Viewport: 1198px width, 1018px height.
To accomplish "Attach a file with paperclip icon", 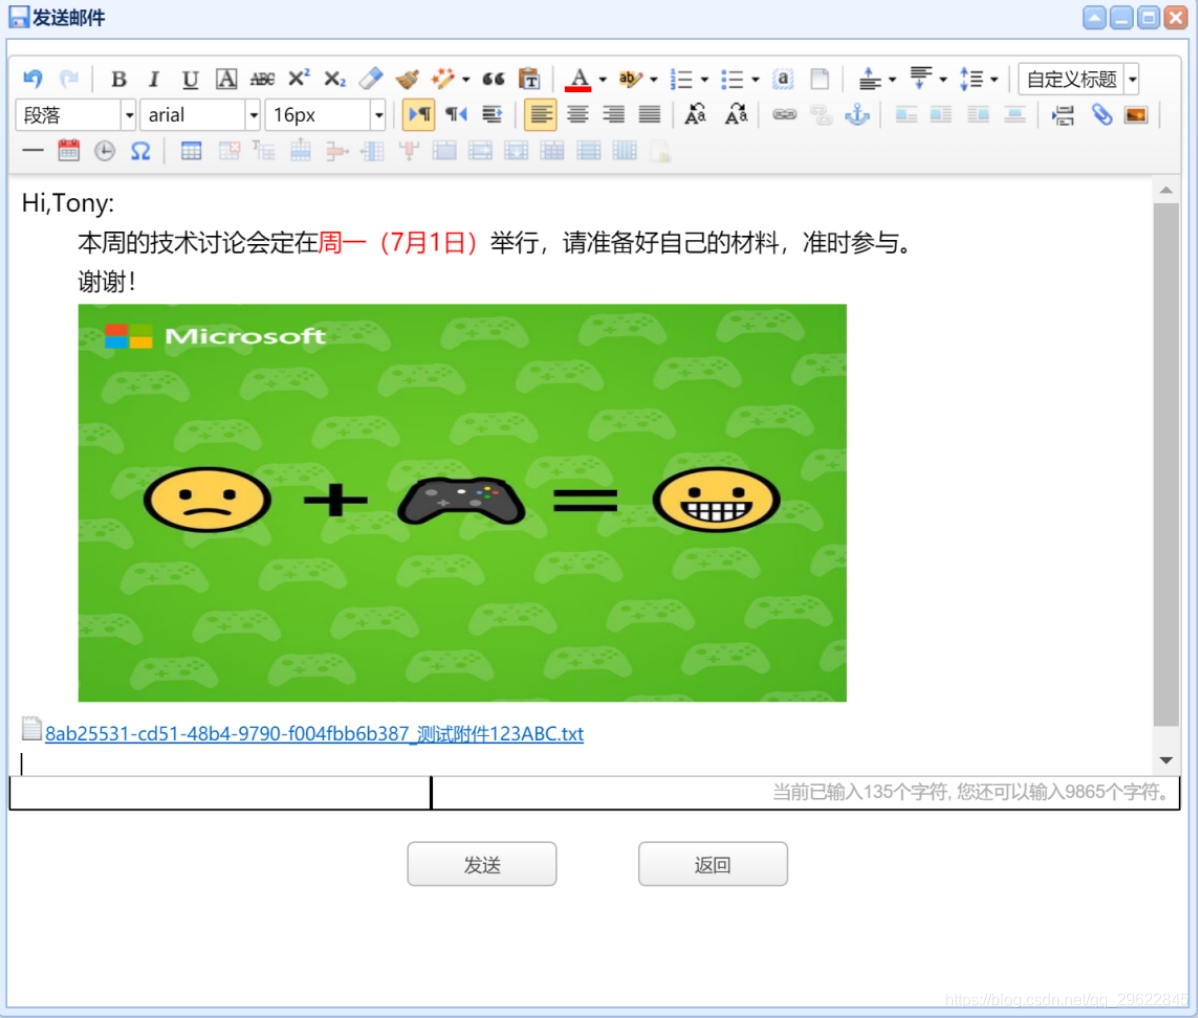I will pos(1101,115).
